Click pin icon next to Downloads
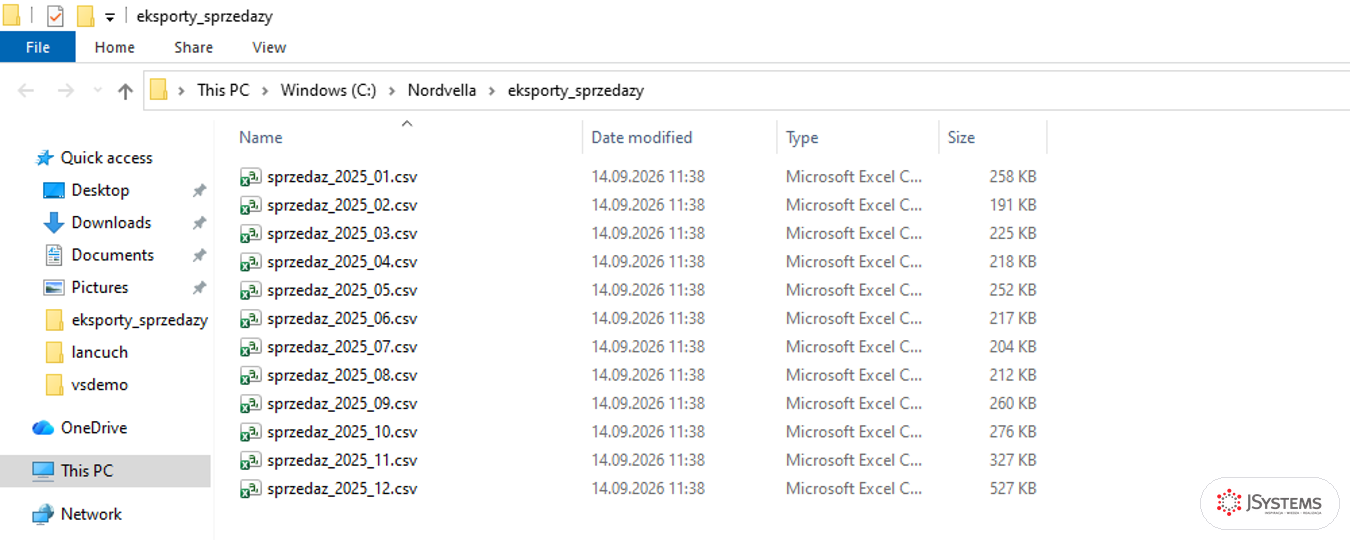1350x540 pixels. pyautogui.click(x=199, y=223)
